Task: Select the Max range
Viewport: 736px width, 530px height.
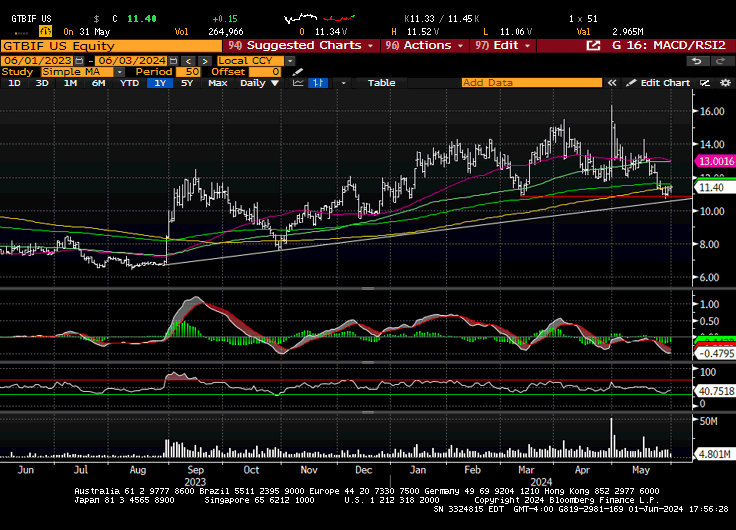Action: pyautogui.click(x=217, y=83)
